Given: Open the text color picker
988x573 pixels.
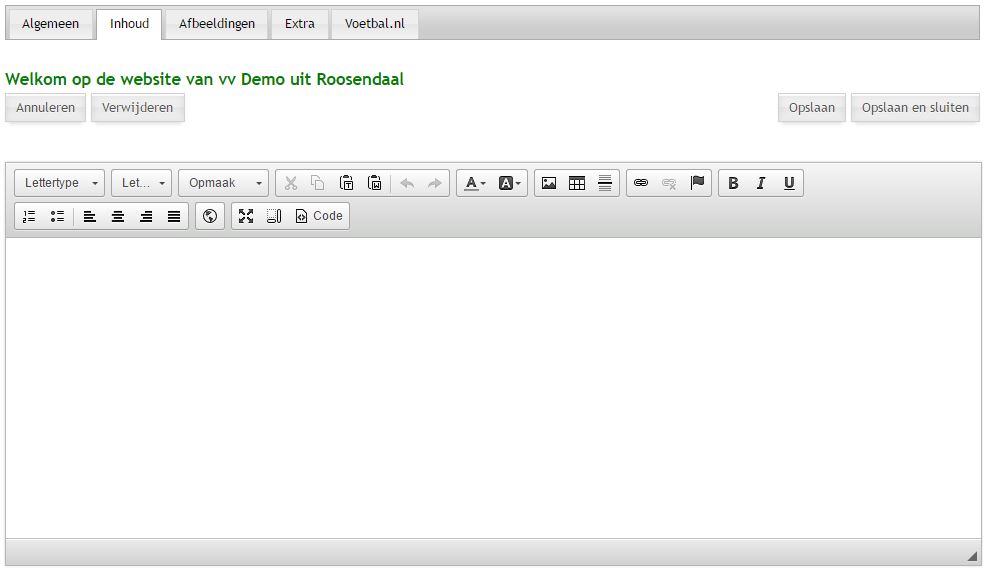Looking at the screenshot, I should point(474,183).
